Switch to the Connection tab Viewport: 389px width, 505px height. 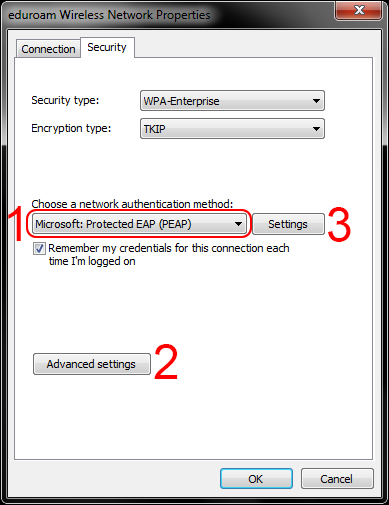point(48,49)
